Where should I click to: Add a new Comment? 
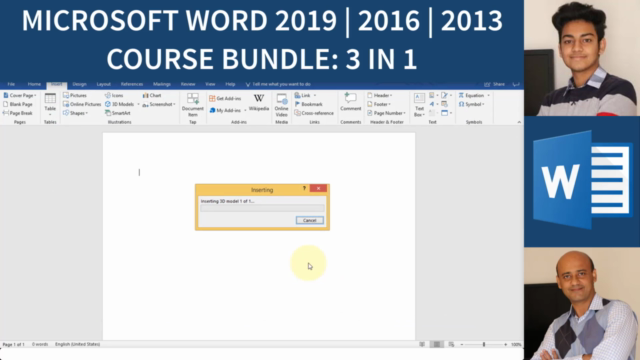coord(351,102)
